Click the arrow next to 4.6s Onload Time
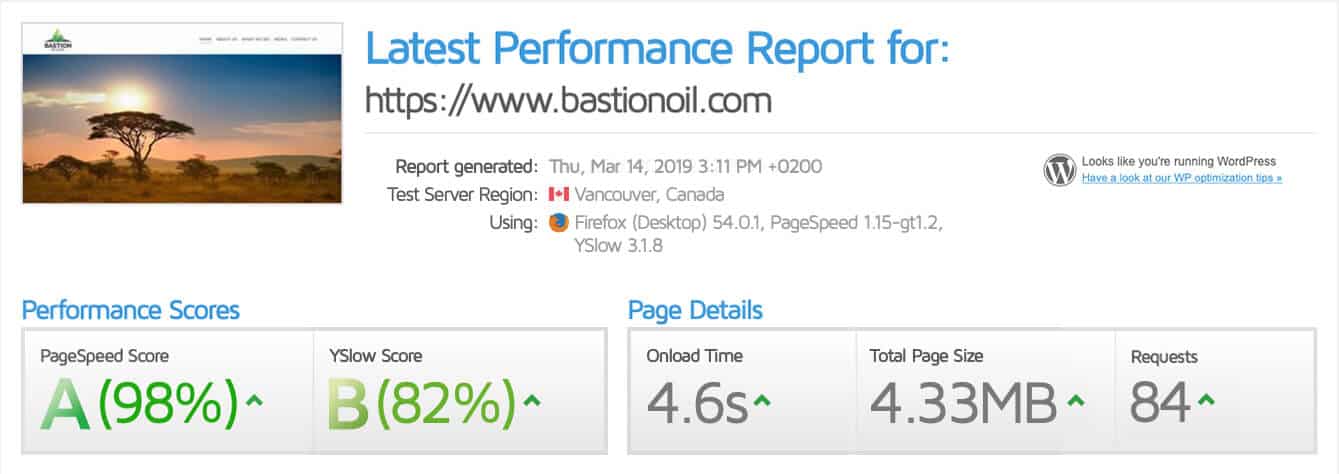Image resolution: width=1339 pixels, height=474 pixels. coord(762,401)
